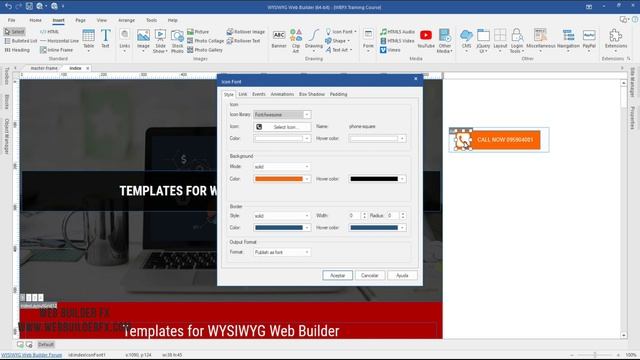640x360 pixels.
Task: Open Miscellaneous objects
Action: pos(540,40)
